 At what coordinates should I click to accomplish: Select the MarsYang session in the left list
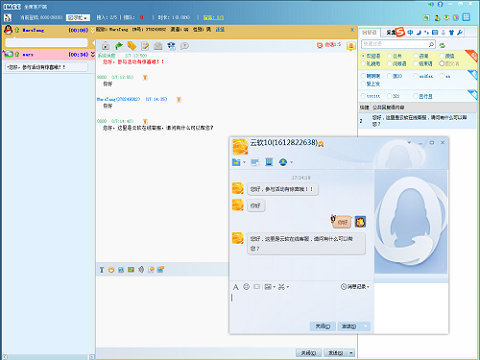[x=48, y=30]
